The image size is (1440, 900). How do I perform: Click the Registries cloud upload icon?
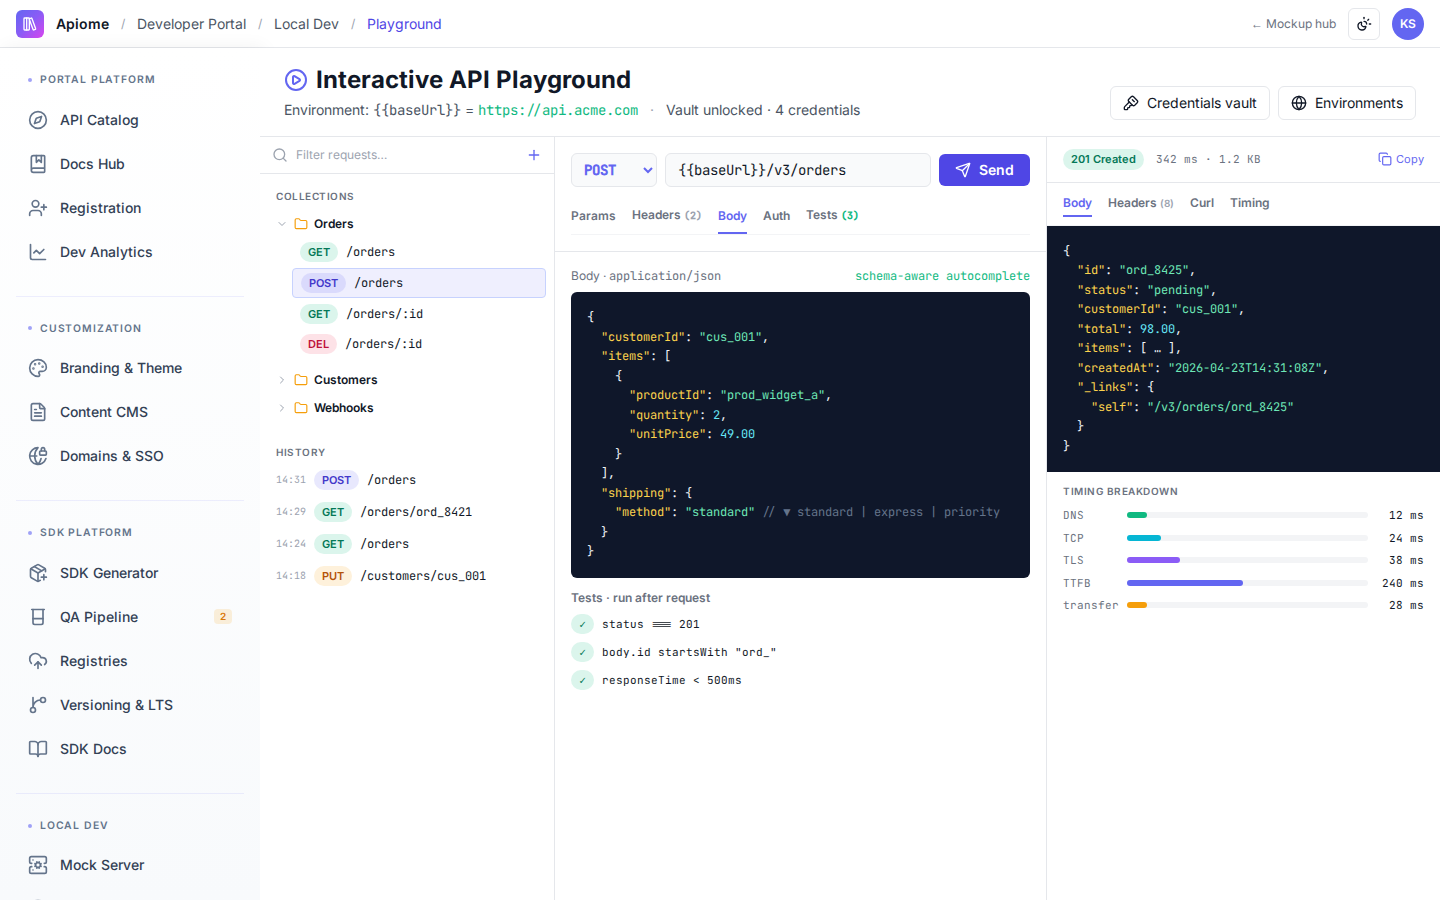38,661
